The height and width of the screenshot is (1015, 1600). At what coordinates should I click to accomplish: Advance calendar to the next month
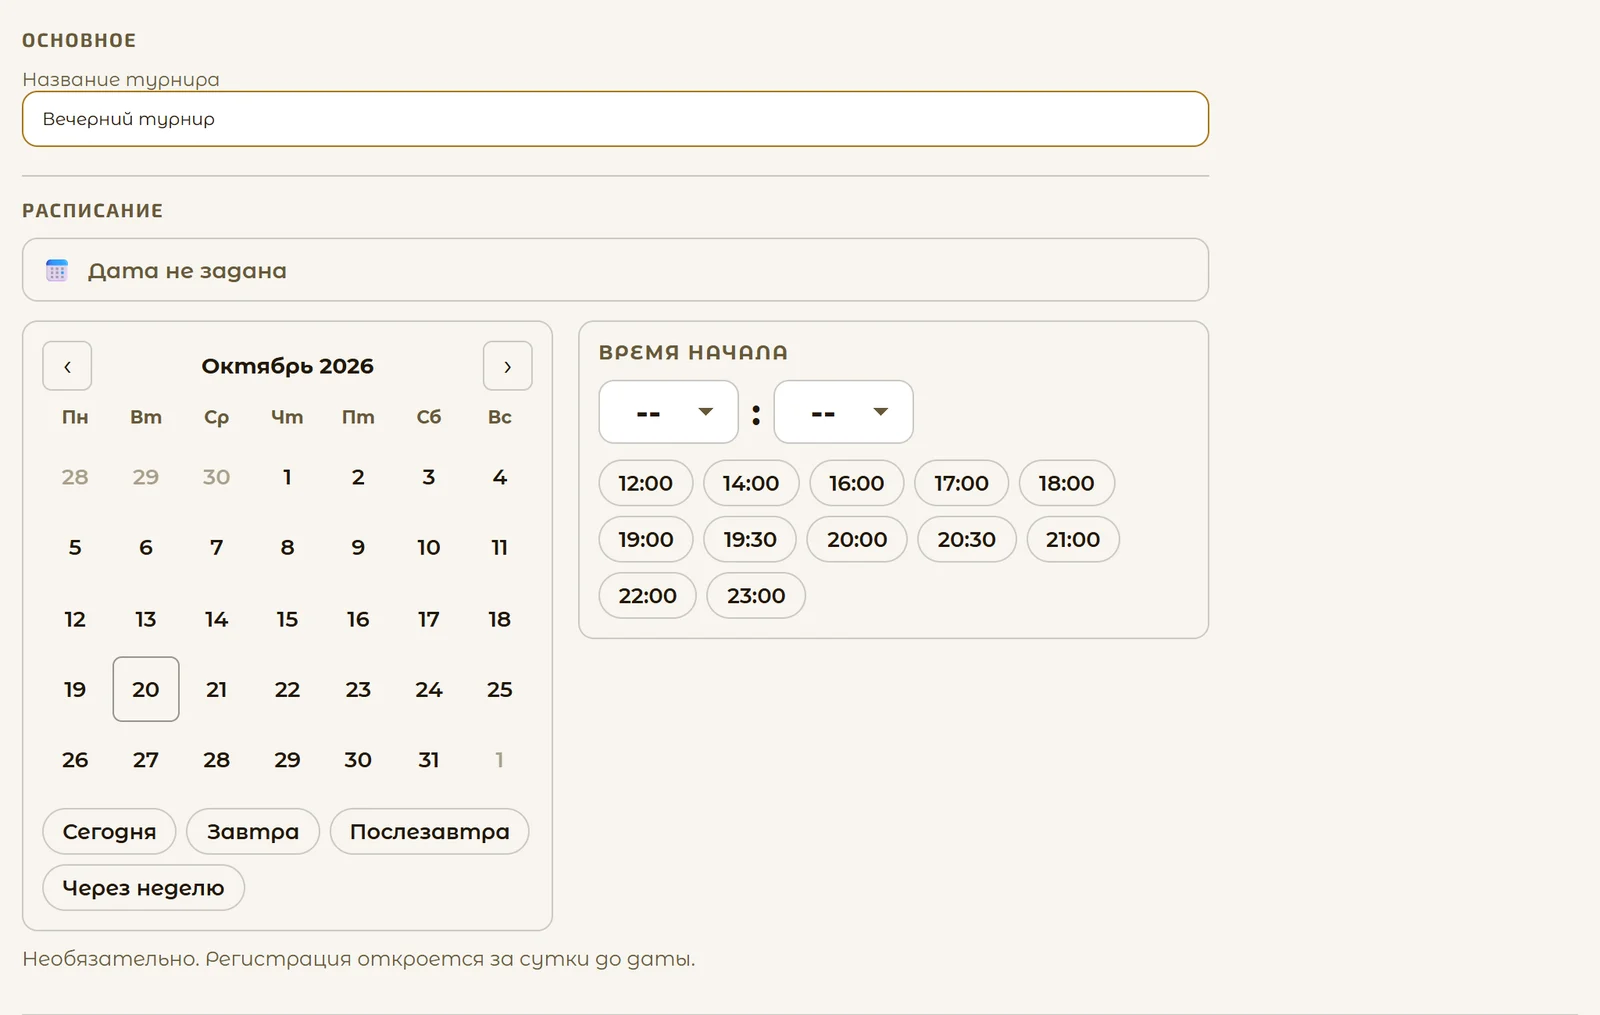pos(507,366)
